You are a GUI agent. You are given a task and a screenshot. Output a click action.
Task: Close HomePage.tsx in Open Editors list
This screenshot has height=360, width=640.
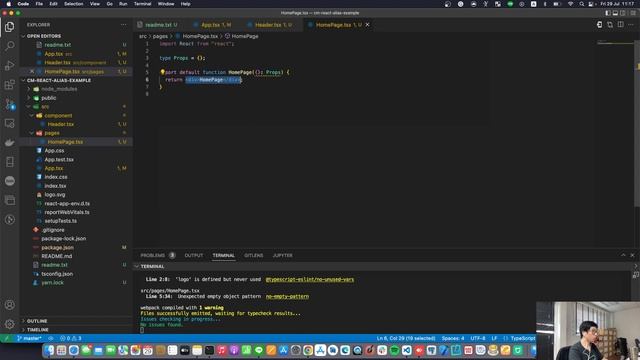point(32,71)
